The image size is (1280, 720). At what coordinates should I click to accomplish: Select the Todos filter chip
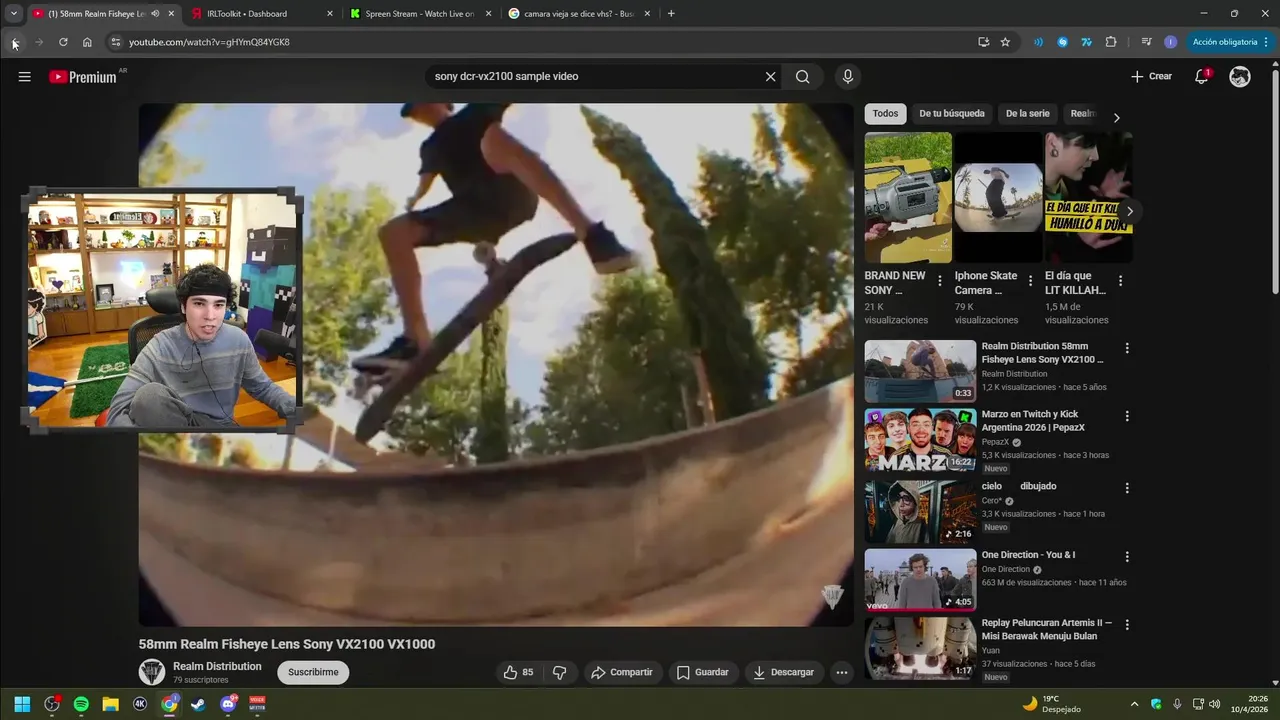[885, 114]
